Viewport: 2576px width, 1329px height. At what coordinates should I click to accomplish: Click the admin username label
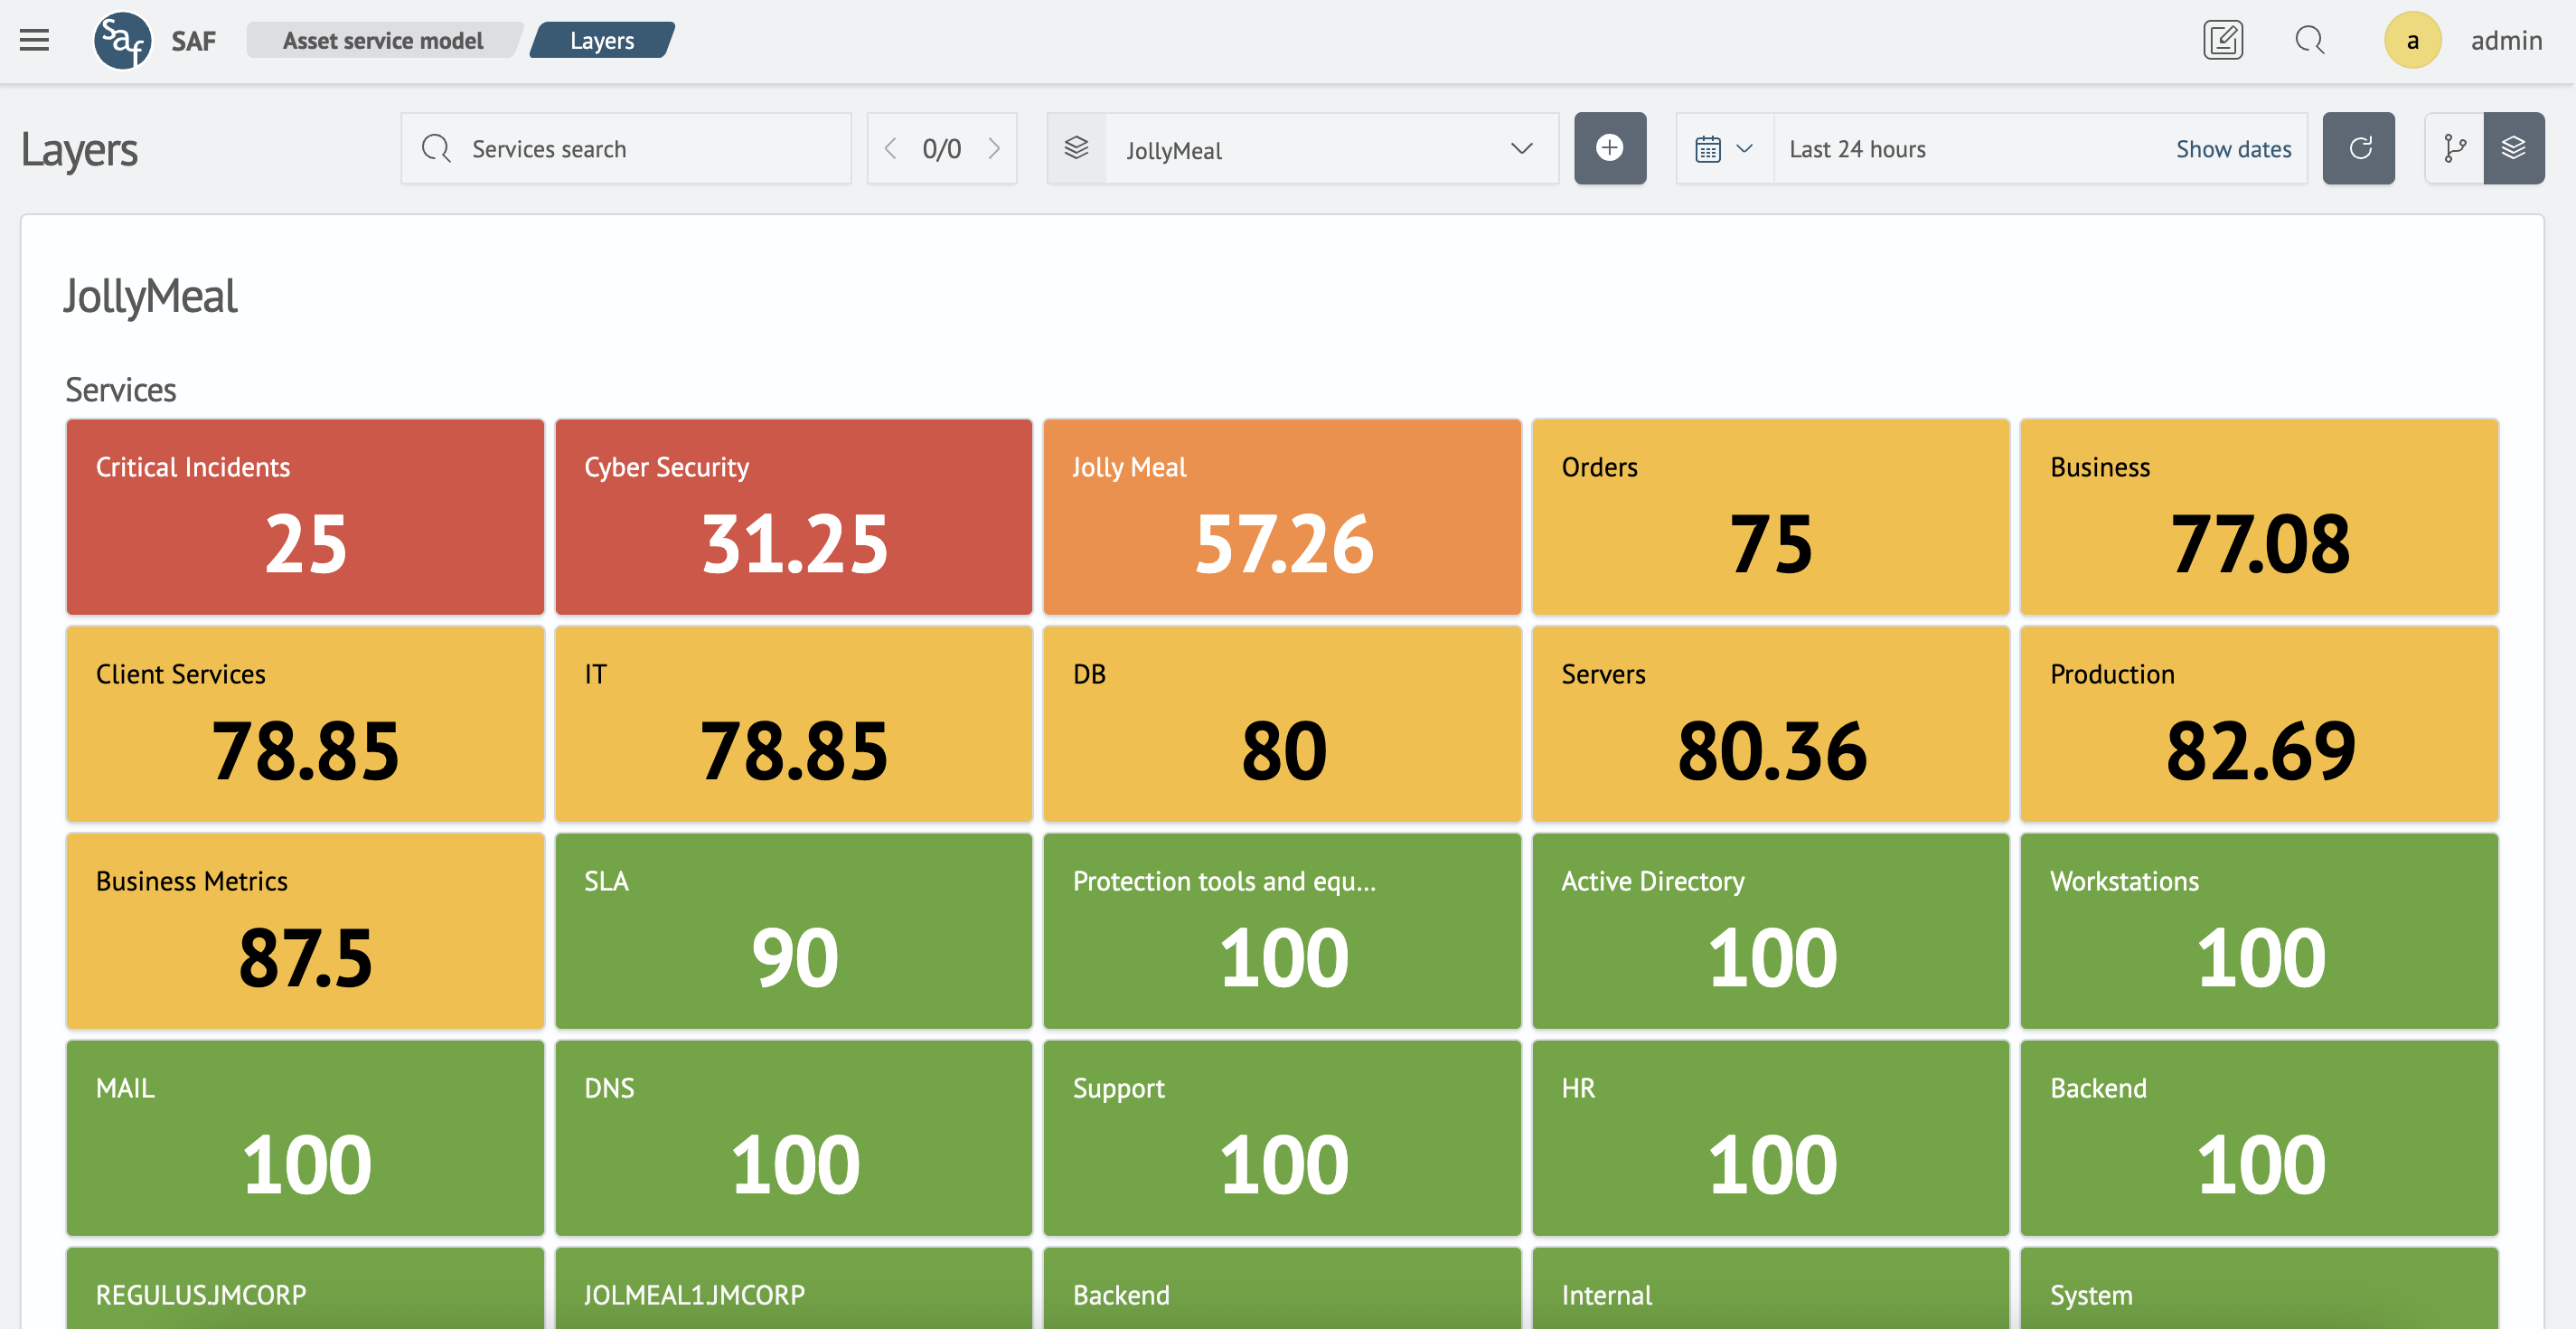[2506, 40]
